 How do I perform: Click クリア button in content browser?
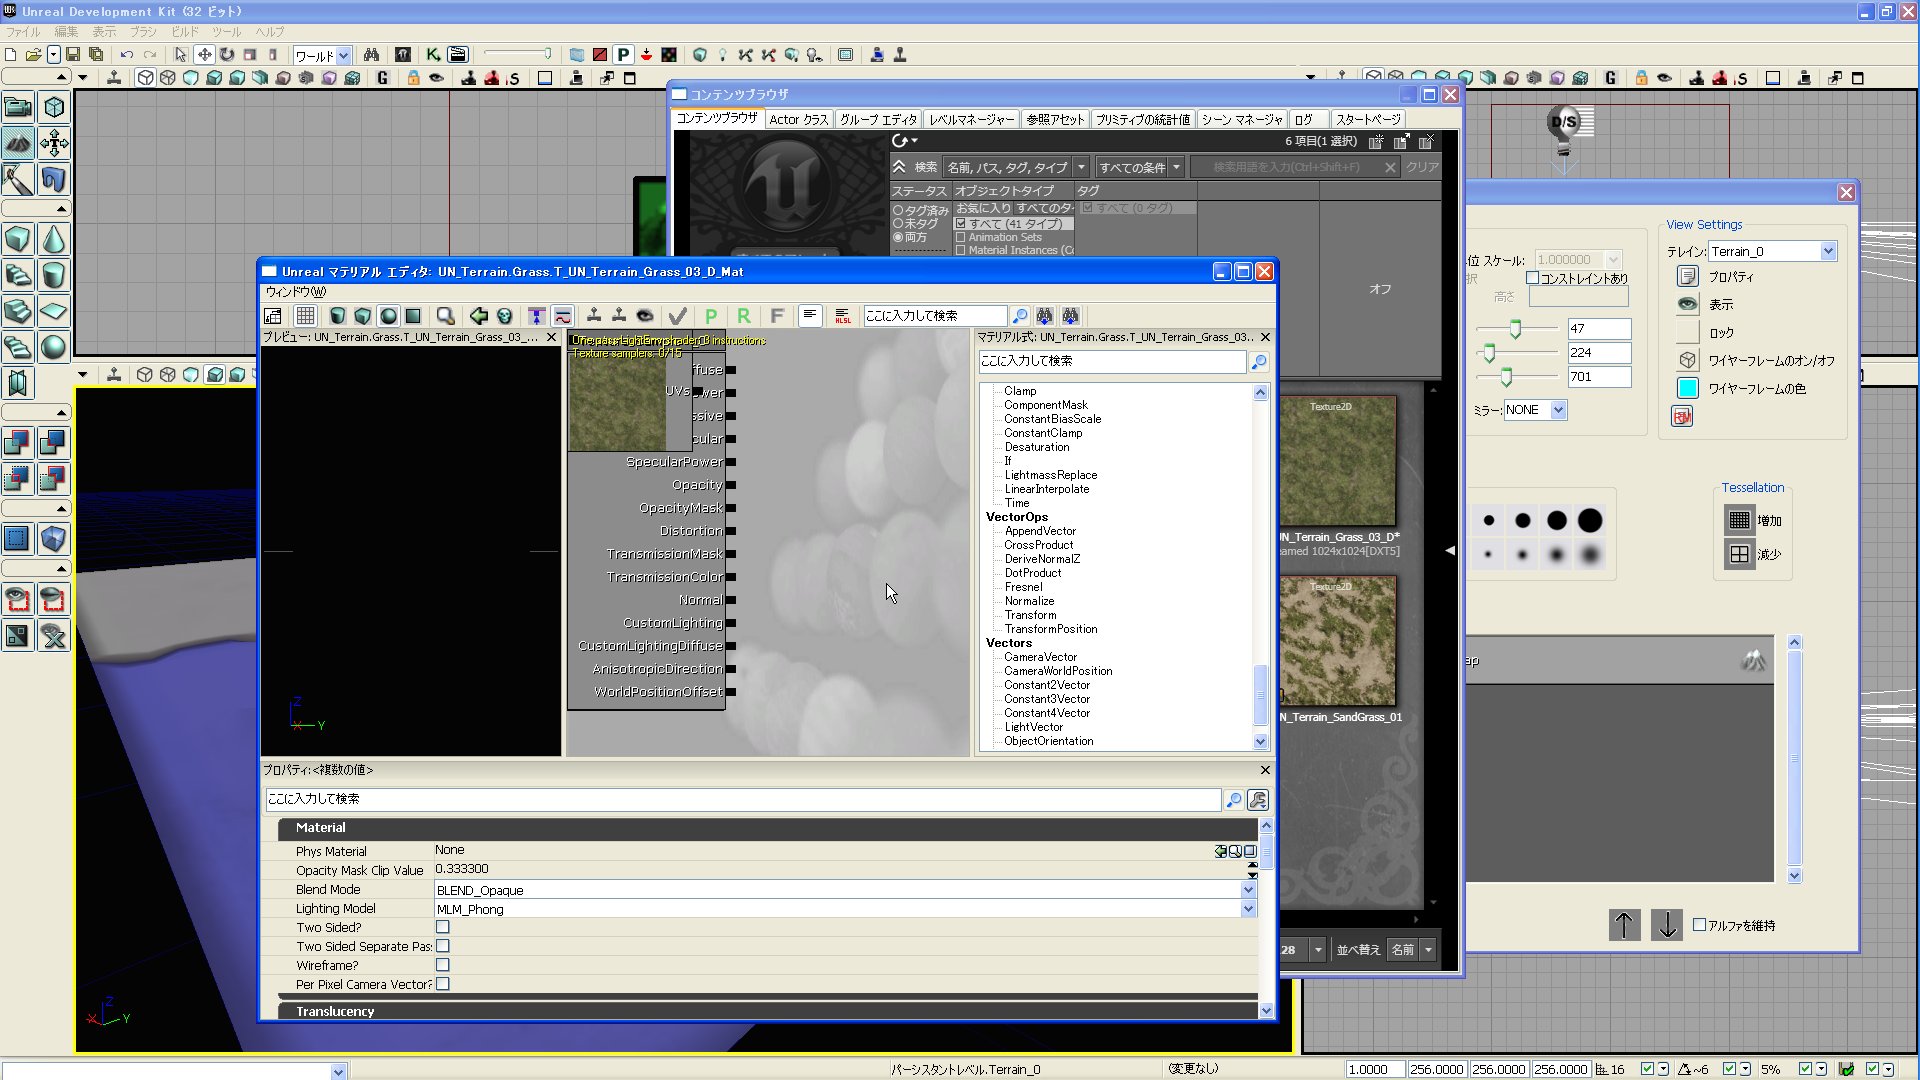coord(1422,167)
